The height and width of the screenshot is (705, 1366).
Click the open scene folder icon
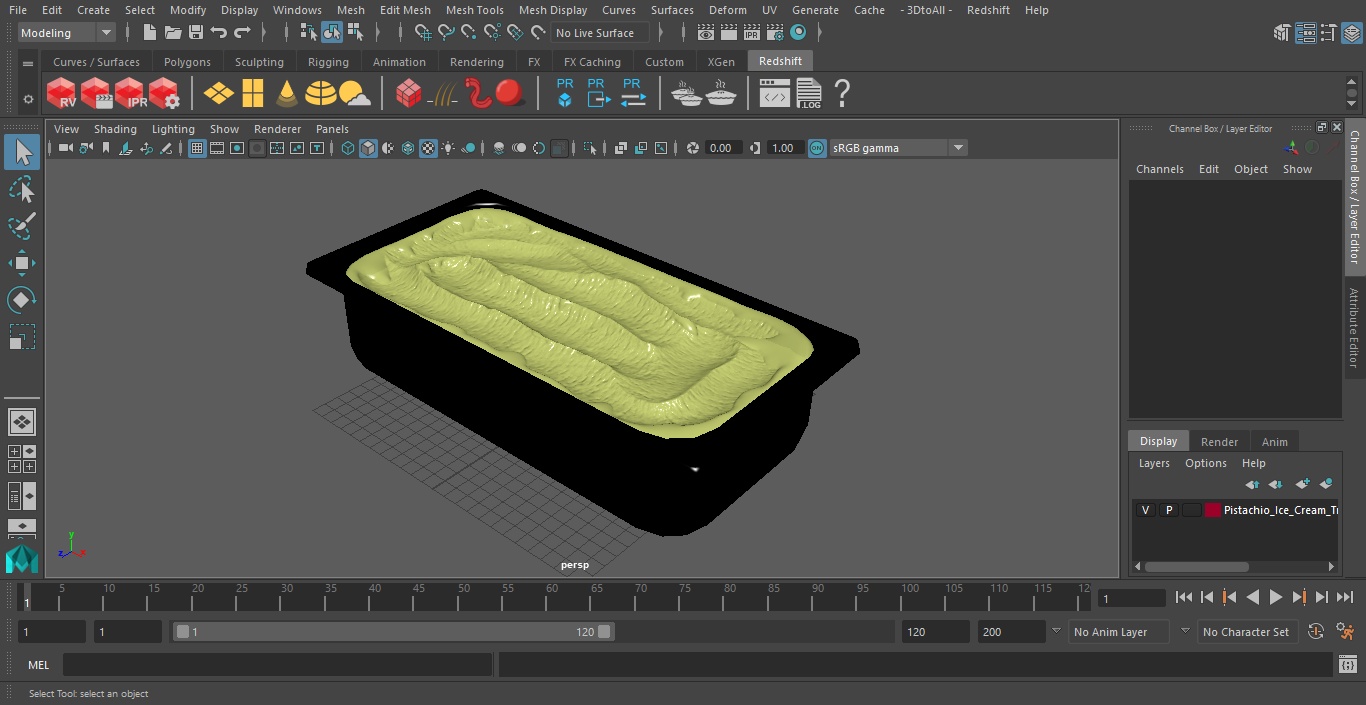click(x=173, y=33)
